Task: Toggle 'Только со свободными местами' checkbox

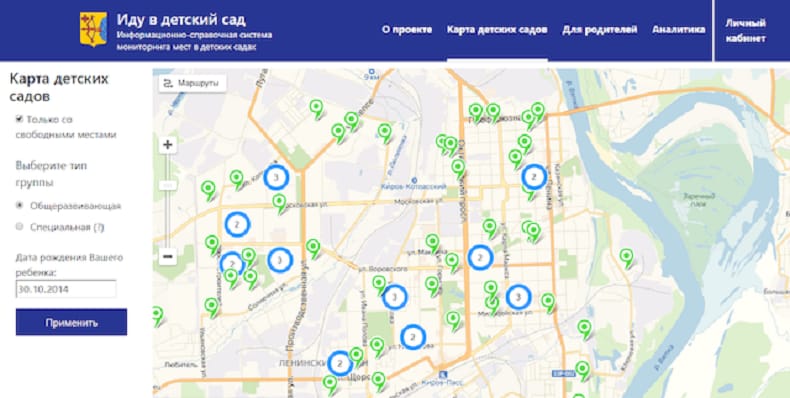Action: click(x=19, y=119)
